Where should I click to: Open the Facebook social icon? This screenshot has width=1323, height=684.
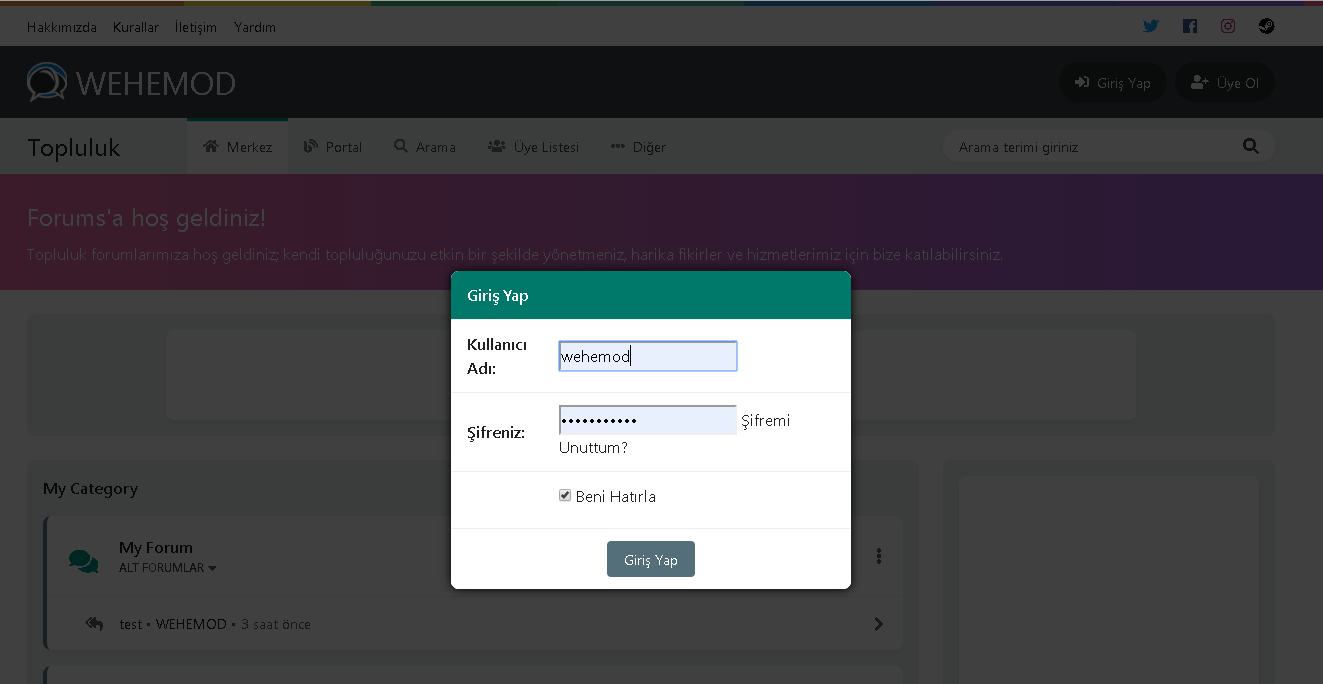click(1190, 27)
